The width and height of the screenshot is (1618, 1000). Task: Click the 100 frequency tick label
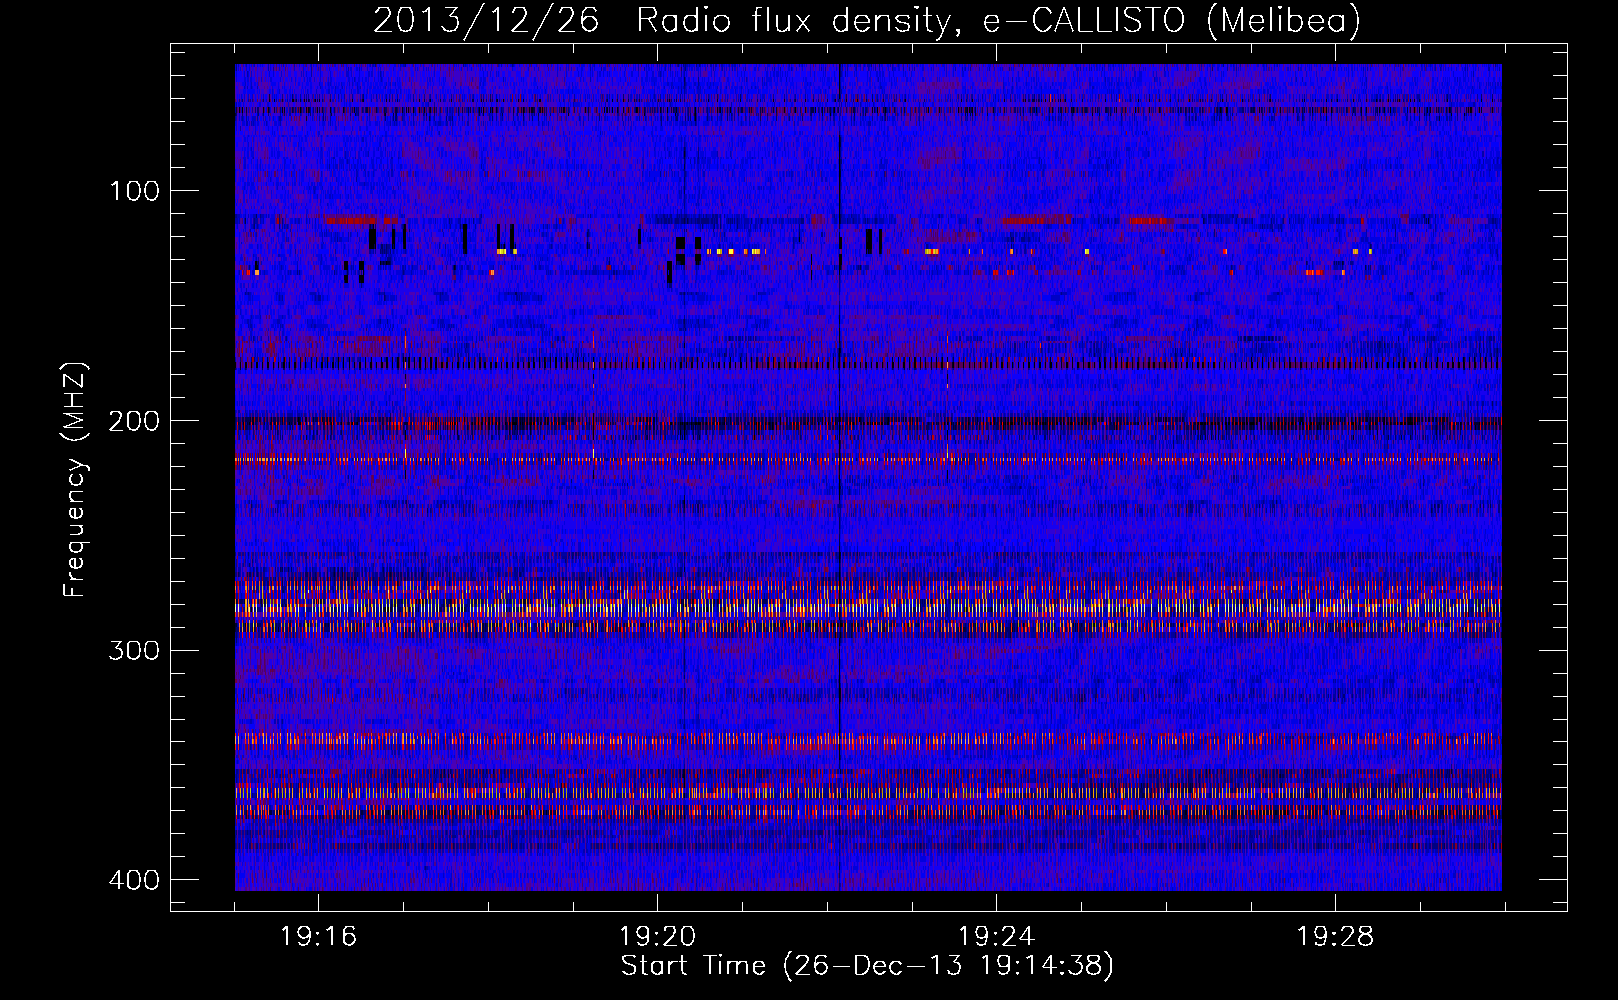[x=134, y=191]
